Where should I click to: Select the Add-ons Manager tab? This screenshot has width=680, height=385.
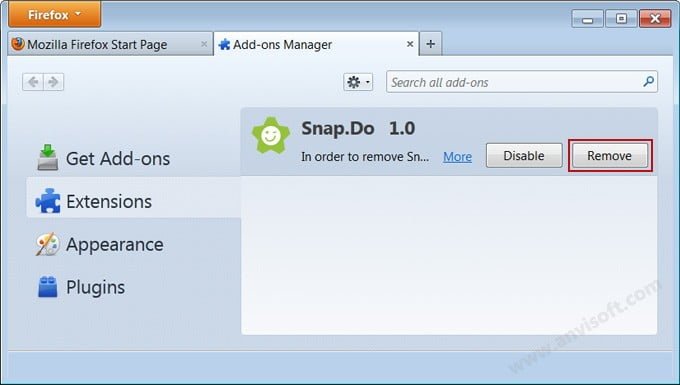pyautogui.click(x=317, y=44)
